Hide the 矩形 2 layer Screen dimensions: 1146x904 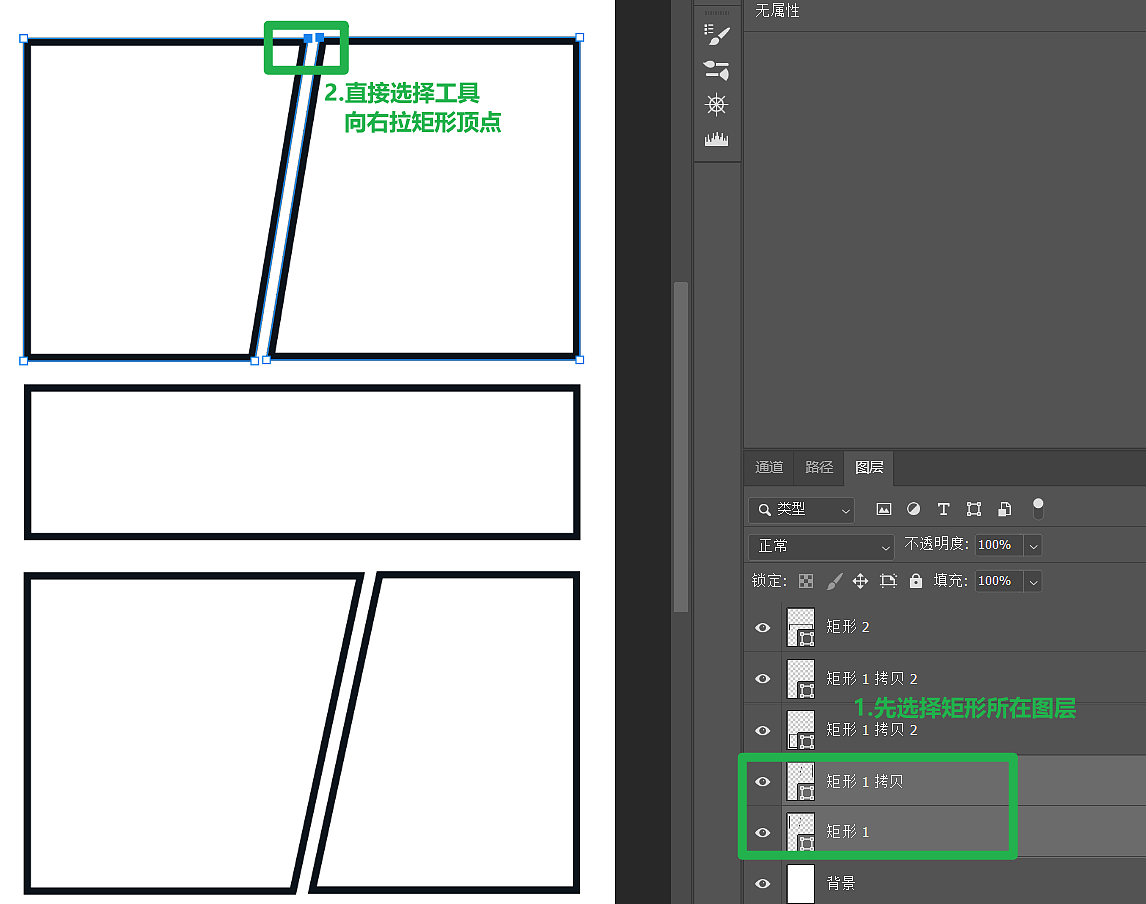coord(762,628)
